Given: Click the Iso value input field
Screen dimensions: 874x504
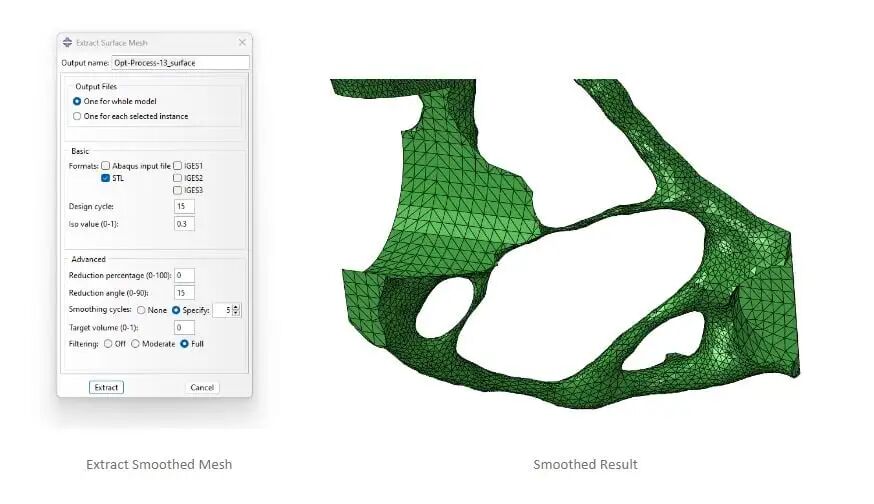Looking at the screenshot, I should tap(184, 224).
